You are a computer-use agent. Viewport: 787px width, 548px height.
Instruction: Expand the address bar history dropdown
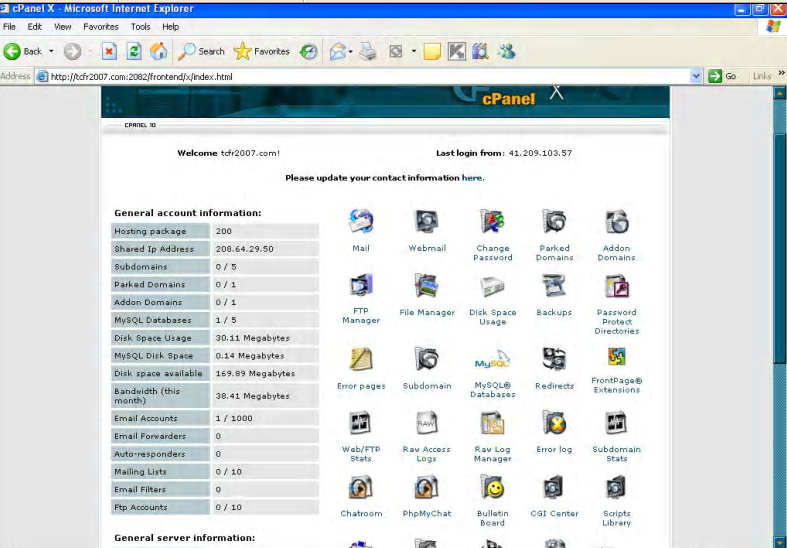point(696,76)
